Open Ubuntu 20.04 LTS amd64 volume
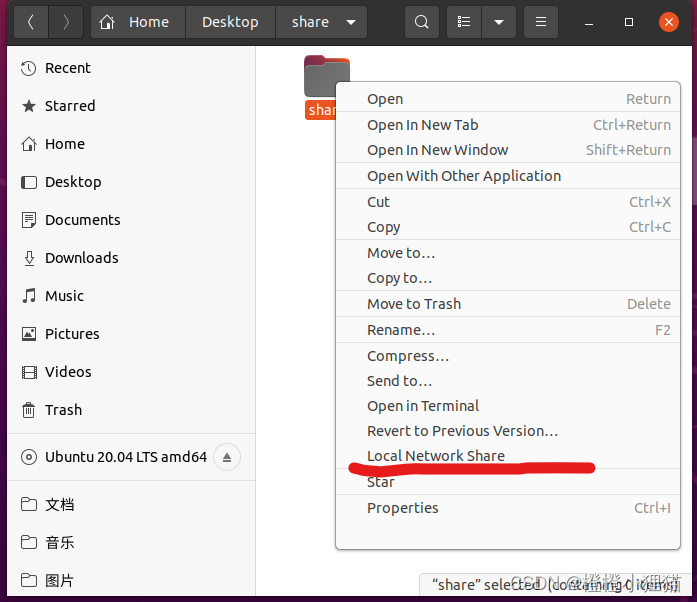The height and width of the screenshot is (602, 697). point(126,457)
